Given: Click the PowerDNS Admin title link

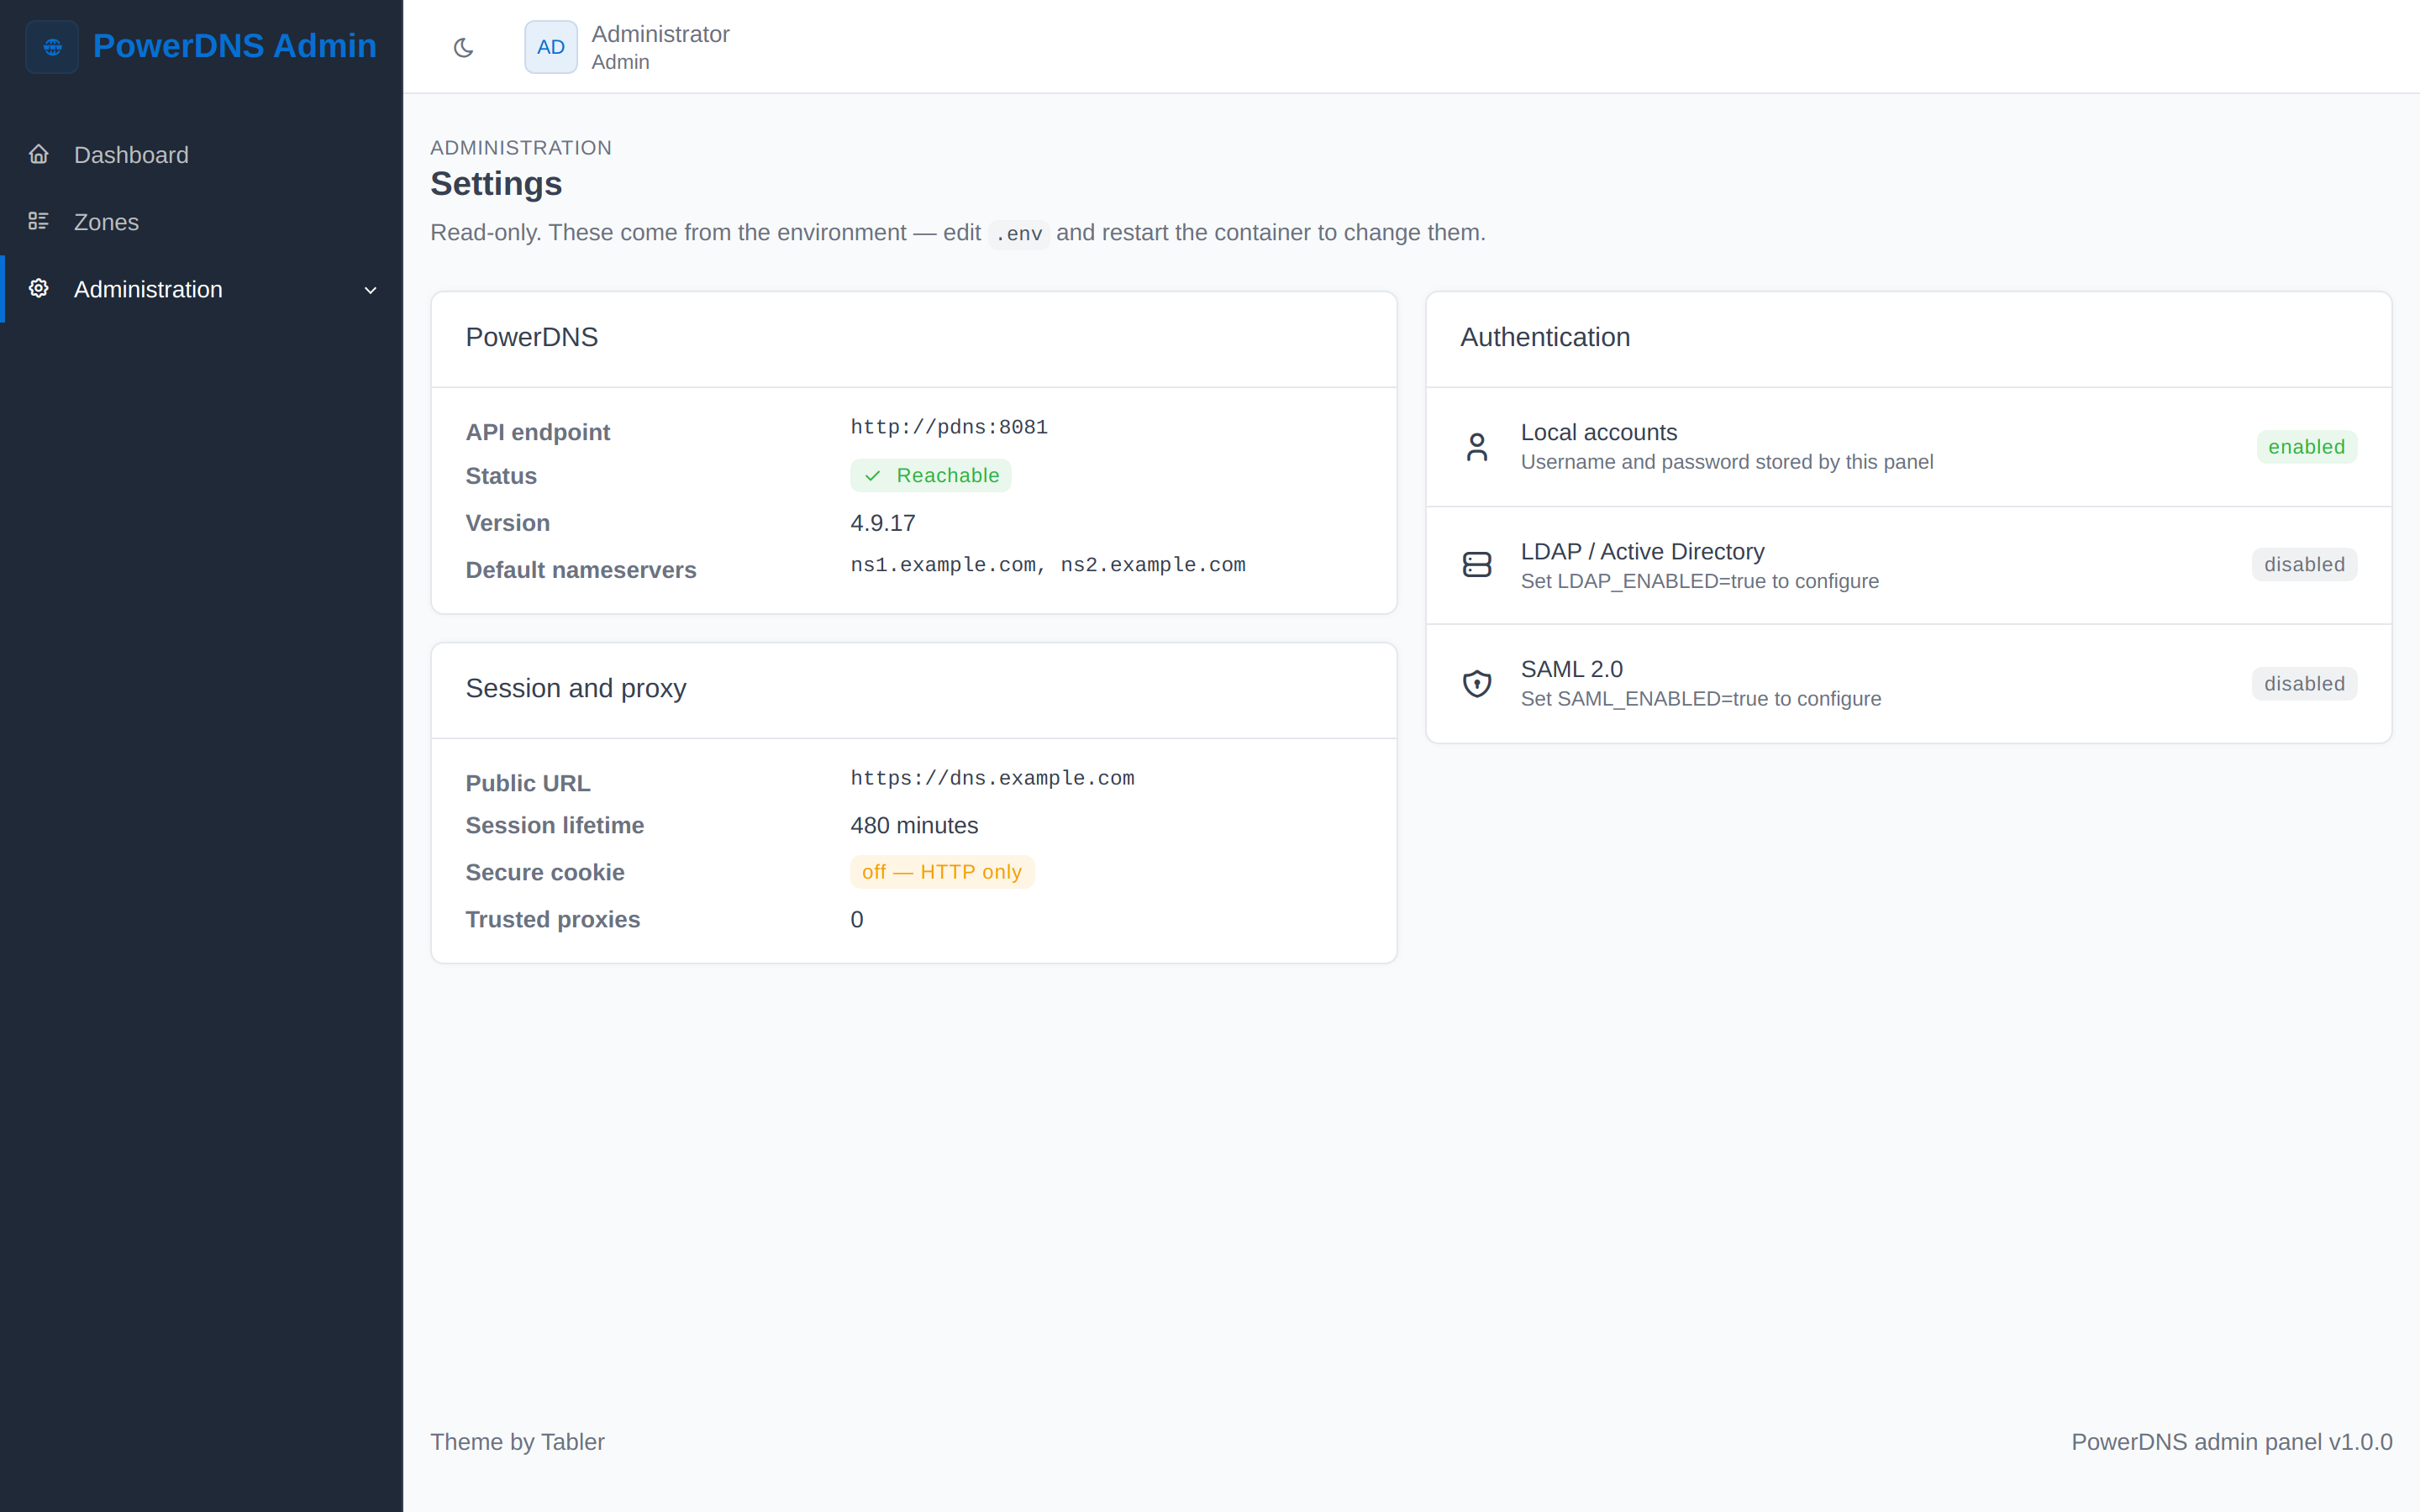Looking at the screenshot, I should (x=235, y=46).
